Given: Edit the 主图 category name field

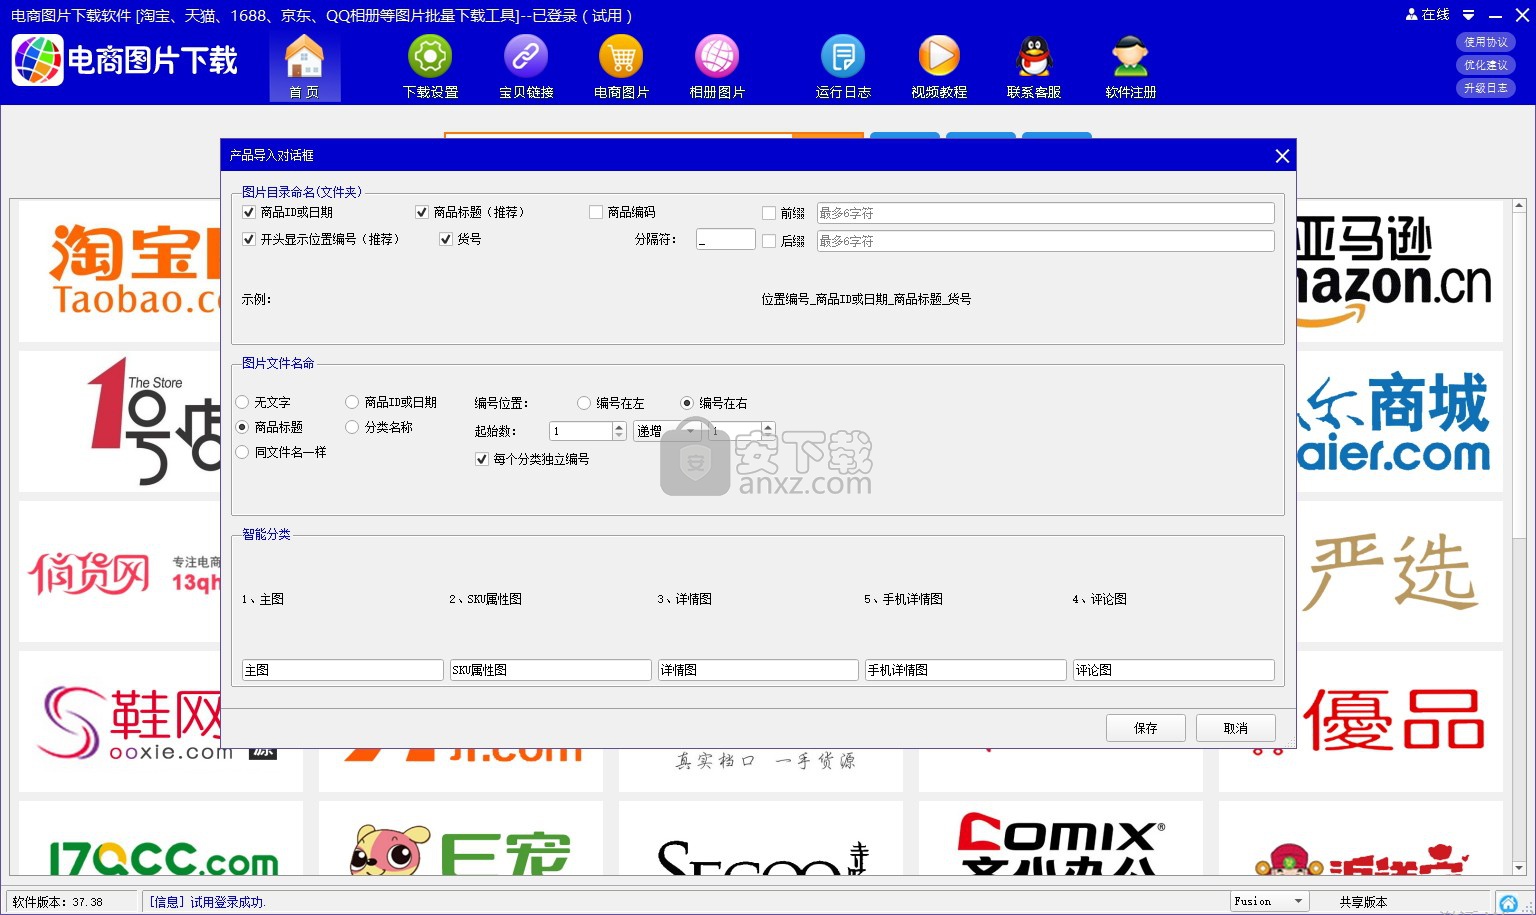Looking at the screenshot, I should click(x=343, y=670).
